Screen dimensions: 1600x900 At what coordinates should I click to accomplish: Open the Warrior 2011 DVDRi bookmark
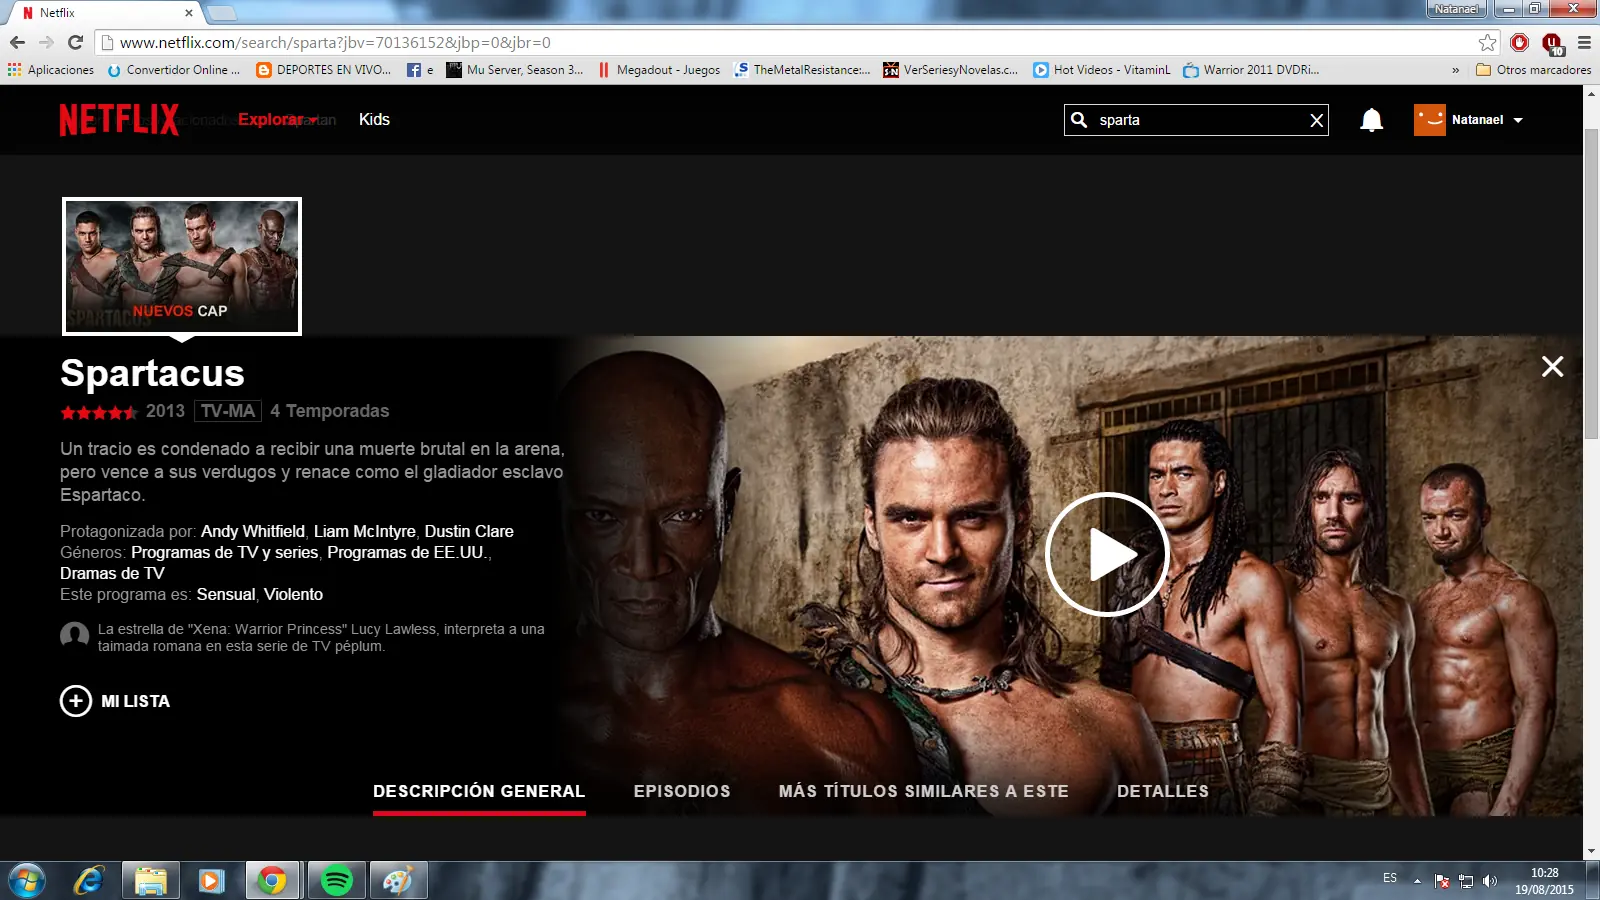tap(1251, 70)
